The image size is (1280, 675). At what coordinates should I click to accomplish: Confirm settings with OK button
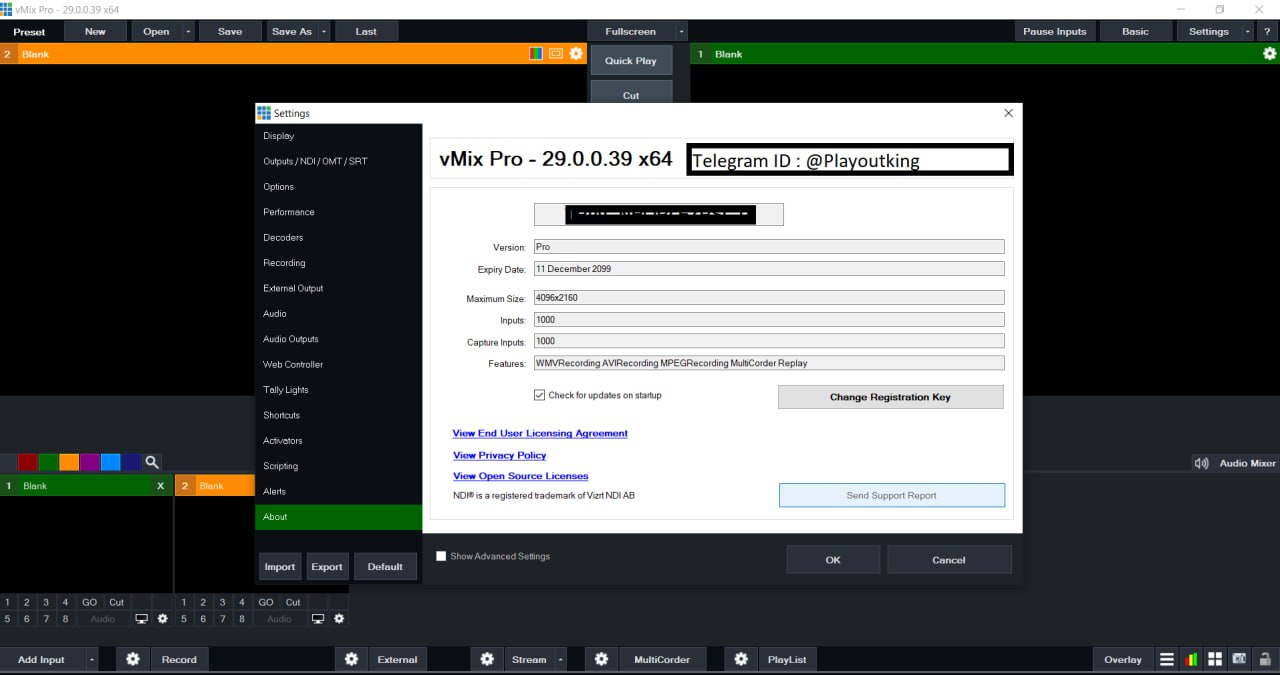coord(833,560)
